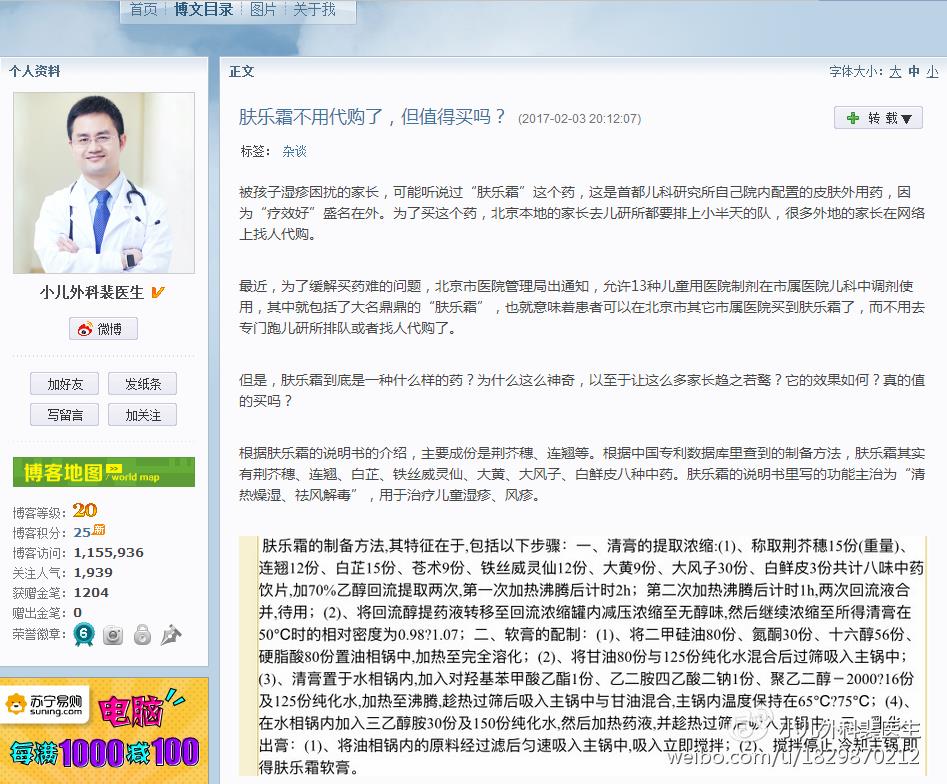Click the green plus icon on 转载 button
The image size is (947, 784).
coord(853,117)
